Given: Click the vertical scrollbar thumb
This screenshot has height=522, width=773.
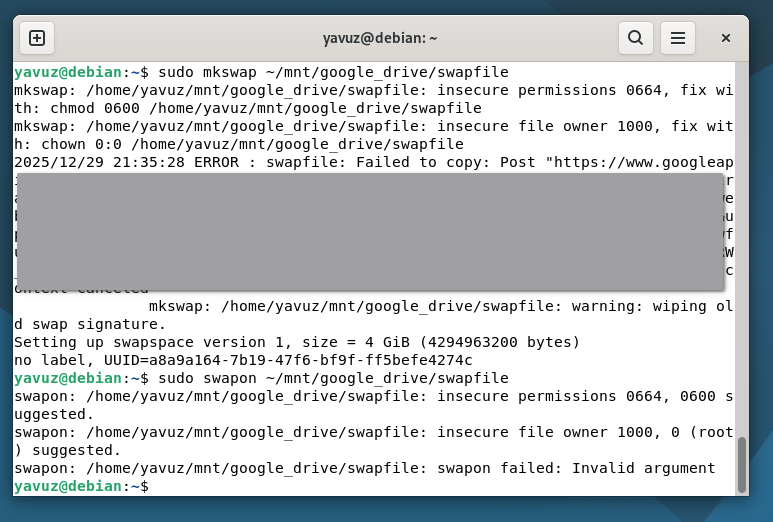Looking at the screenshot, I should [x=741, y=464].
